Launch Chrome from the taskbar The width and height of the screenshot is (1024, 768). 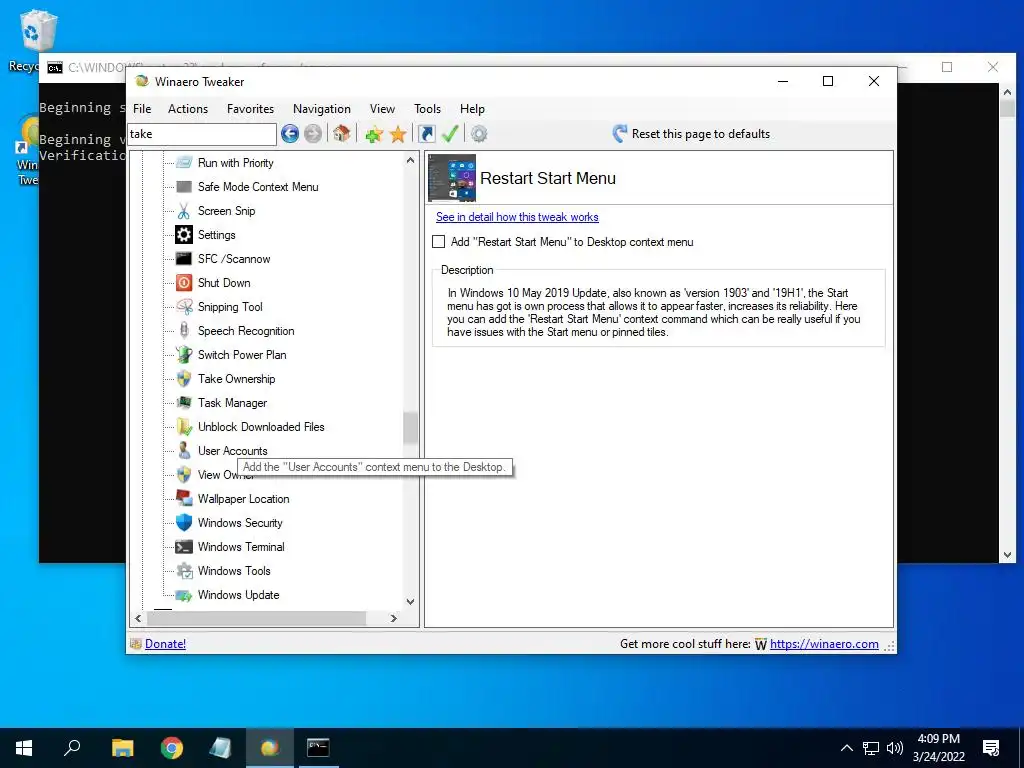coord(172,748)
